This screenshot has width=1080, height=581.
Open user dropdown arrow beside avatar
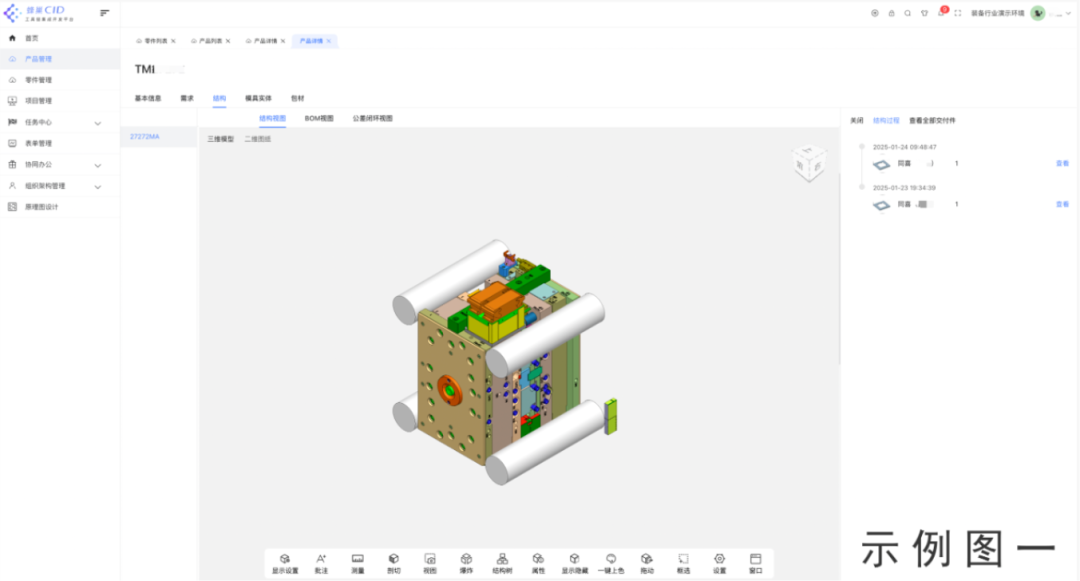[x=1068, y=13]
